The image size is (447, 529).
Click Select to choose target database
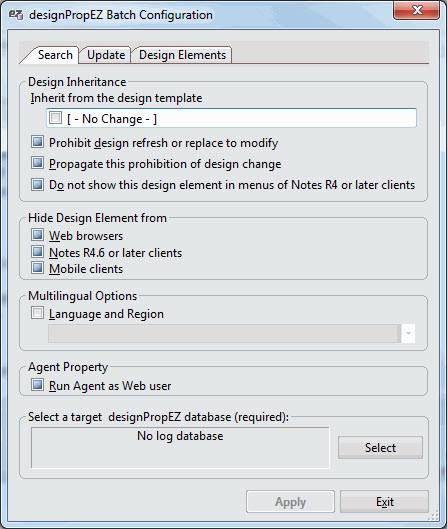pyautogui.click(x=380, y=448)
